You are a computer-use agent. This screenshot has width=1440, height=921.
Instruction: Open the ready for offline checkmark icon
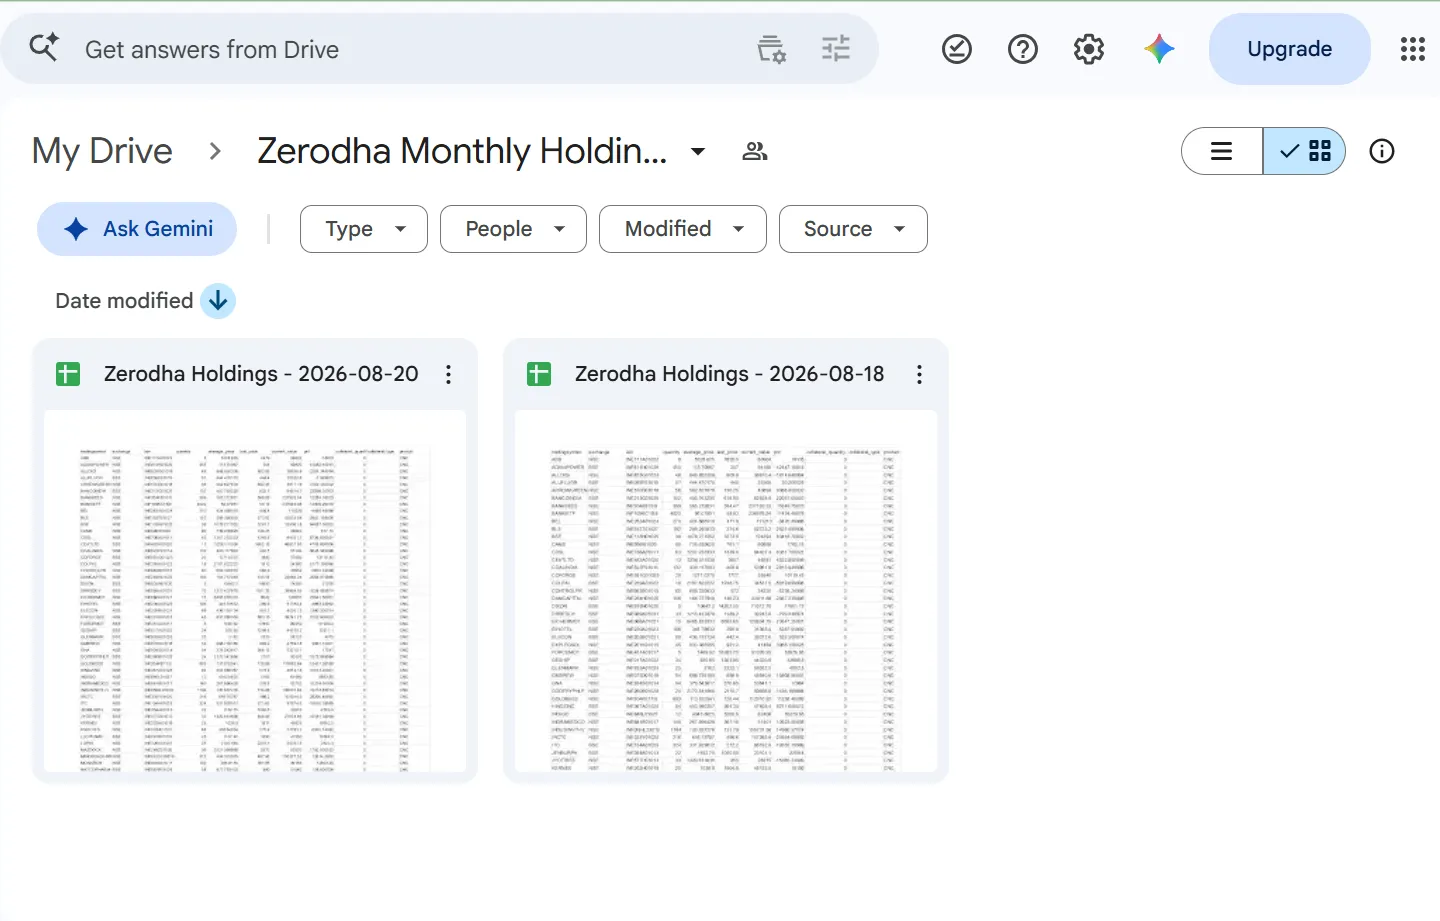click(957, 49)
